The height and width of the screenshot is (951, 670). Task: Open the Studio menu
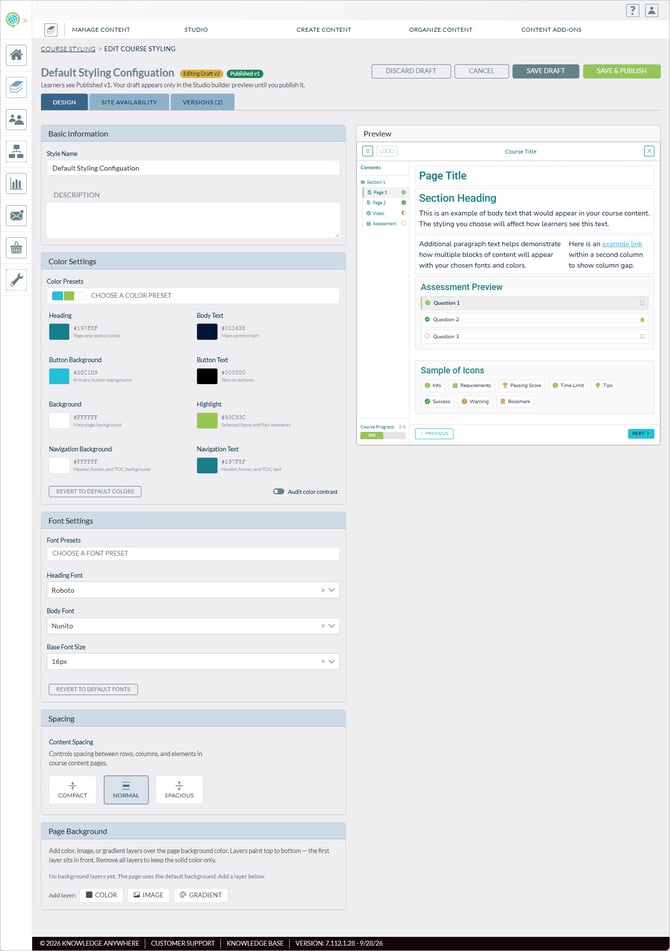pyautogui.click(x=196, y=29)
